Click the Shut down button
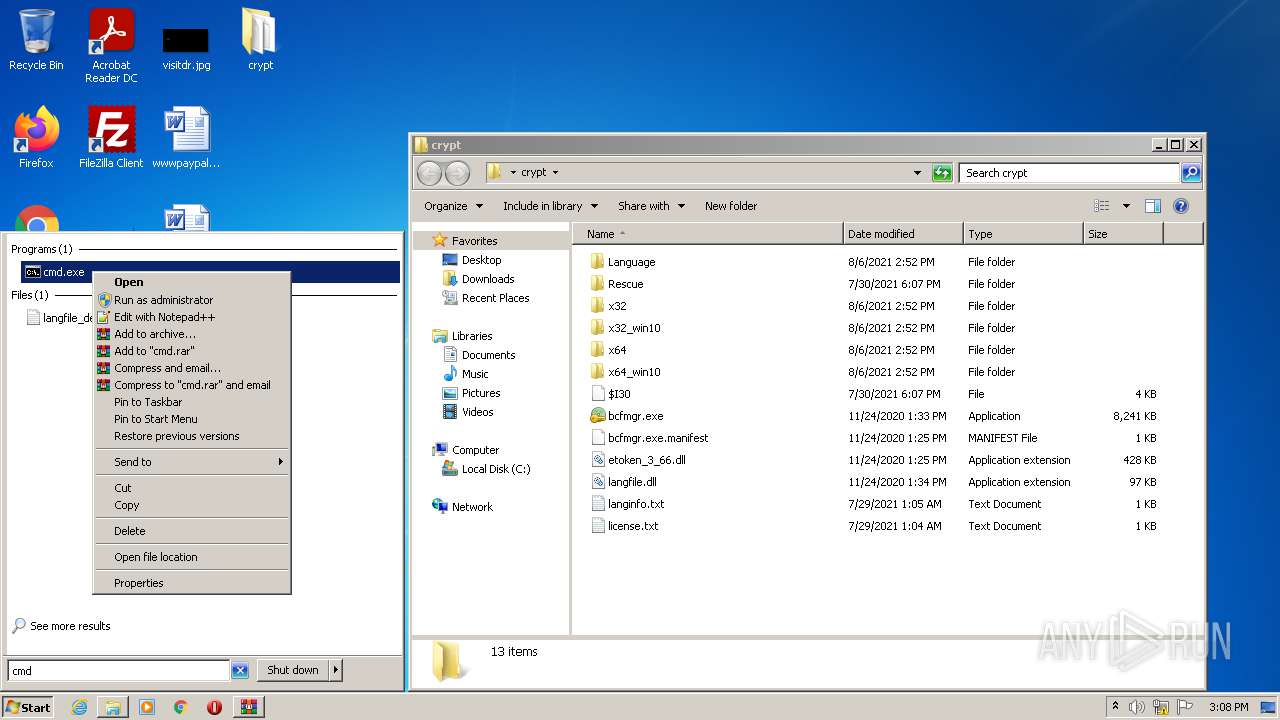1280x720 pixels. tap(292, 671)
